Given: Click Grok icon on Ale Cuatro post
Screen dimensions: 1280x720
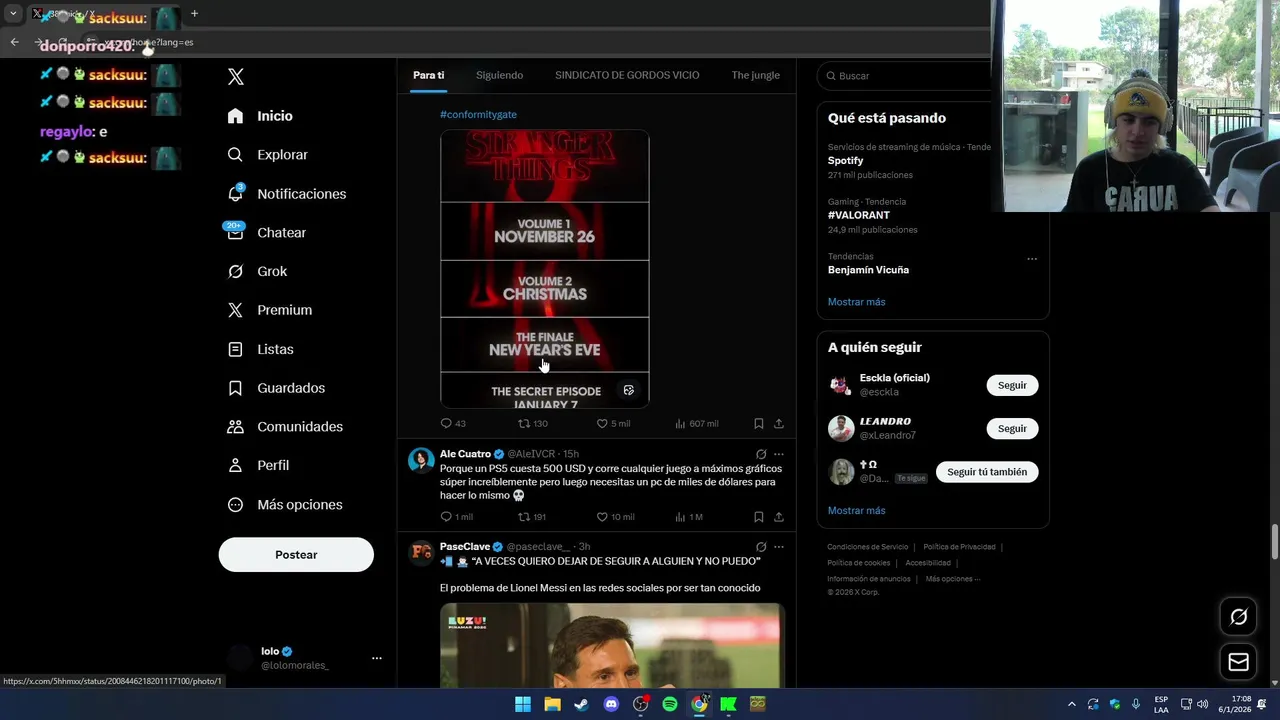Looking at the screenshot, I should [x=761, y=454].
